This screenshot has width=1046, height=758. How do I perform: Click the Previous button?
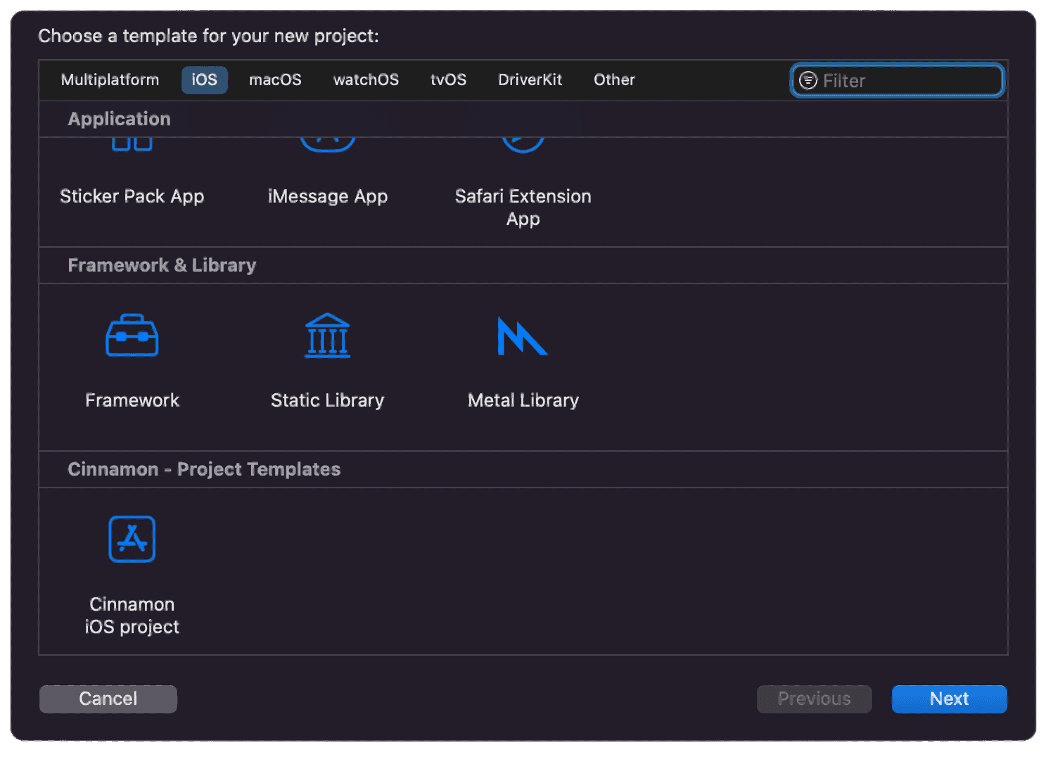pyautogui.click(x=814, y=699)
